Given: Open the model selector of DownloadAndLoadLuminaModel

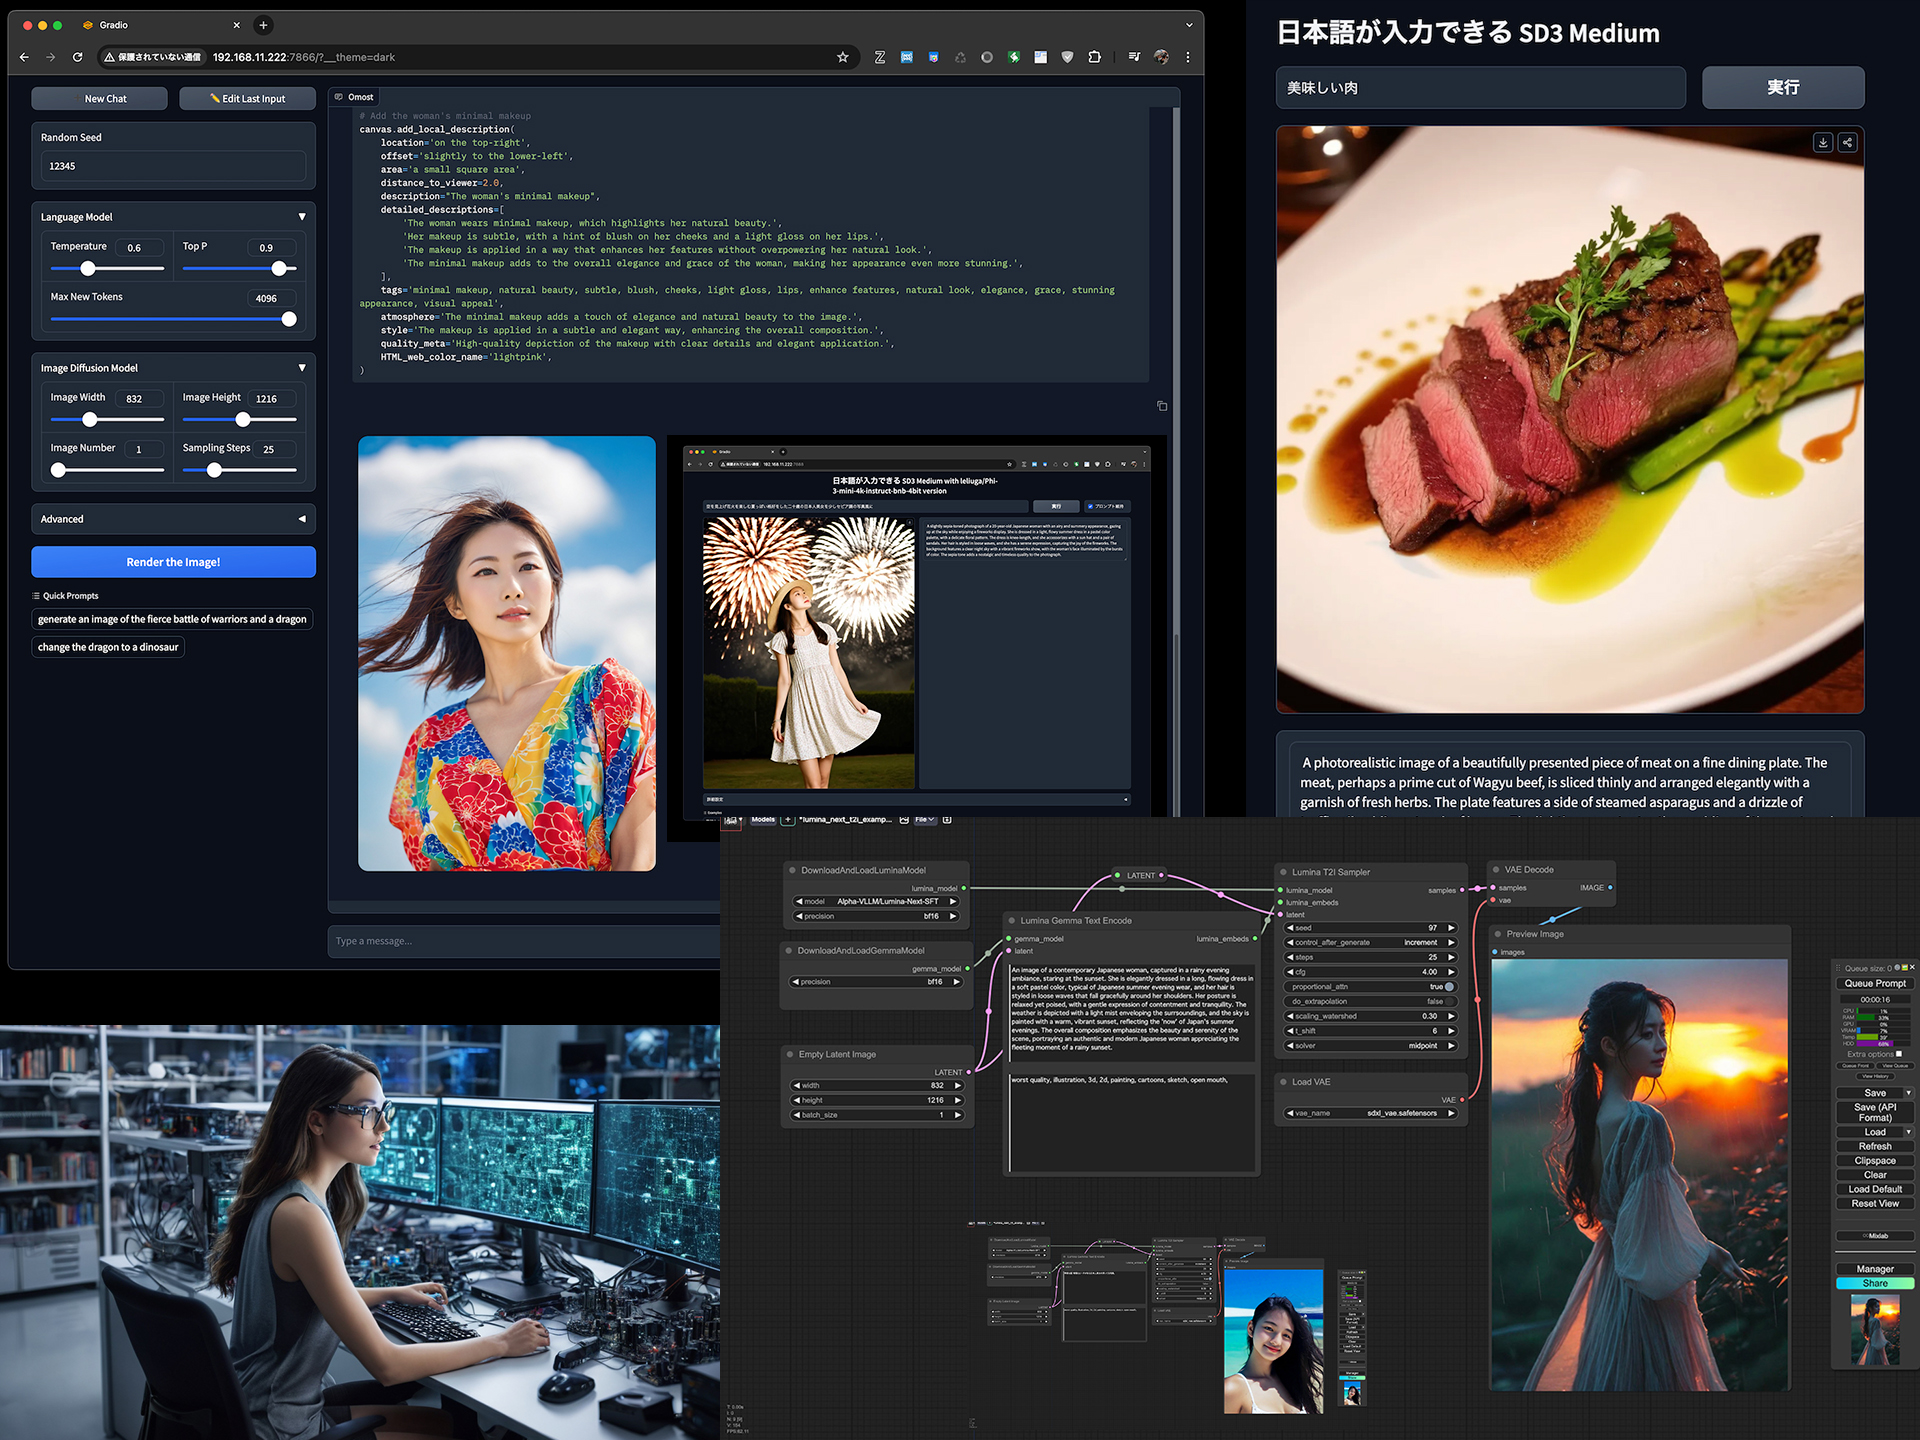Looking at the screenshot, I should [x=877, y=901].
